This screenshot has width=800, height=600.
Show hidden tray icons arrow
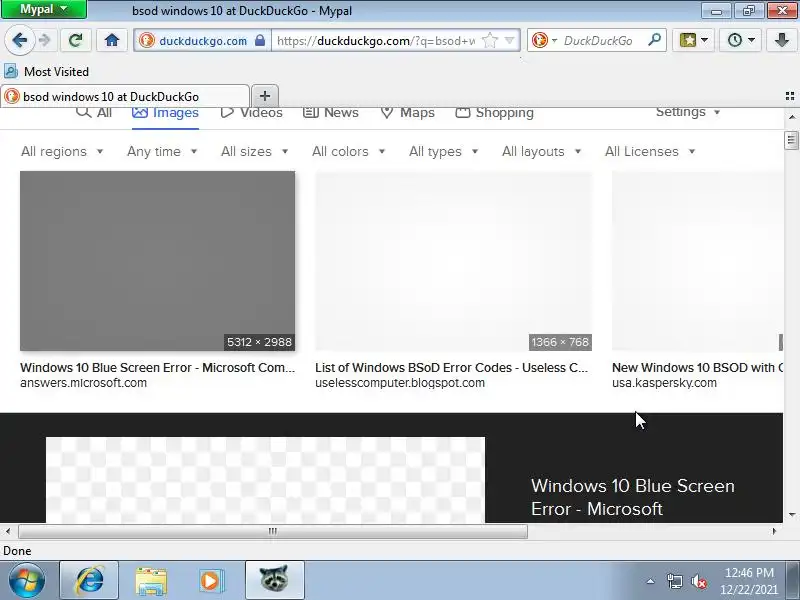tap(651, 581)
